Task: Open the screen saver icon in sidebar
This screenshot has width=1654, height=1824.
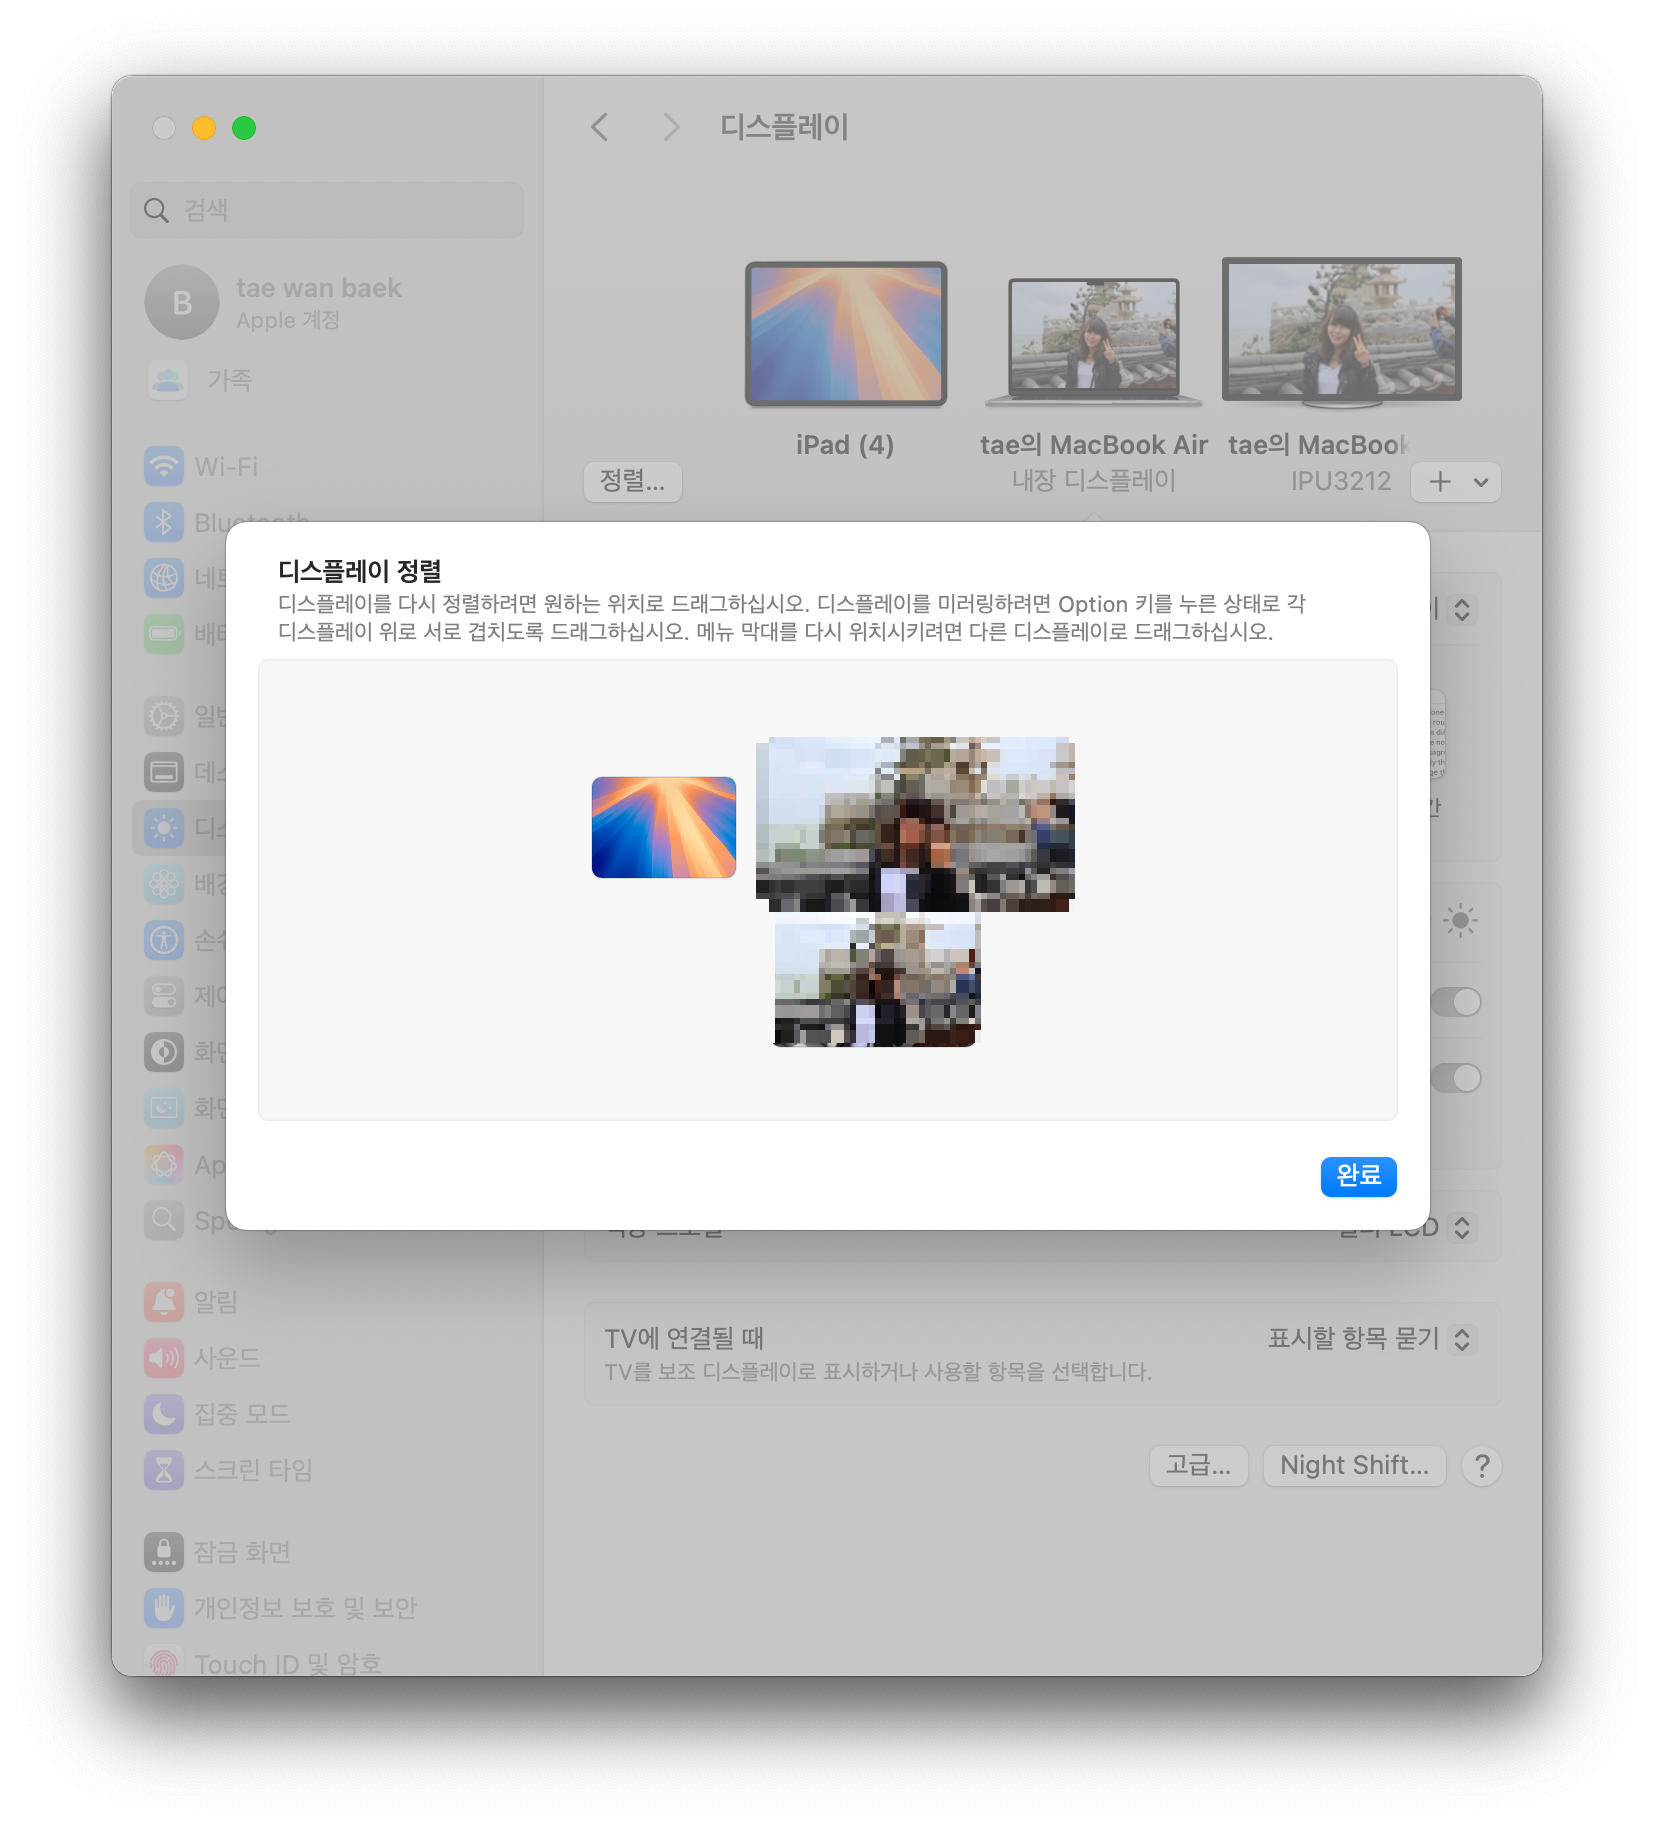Action: coord(164,1107)
